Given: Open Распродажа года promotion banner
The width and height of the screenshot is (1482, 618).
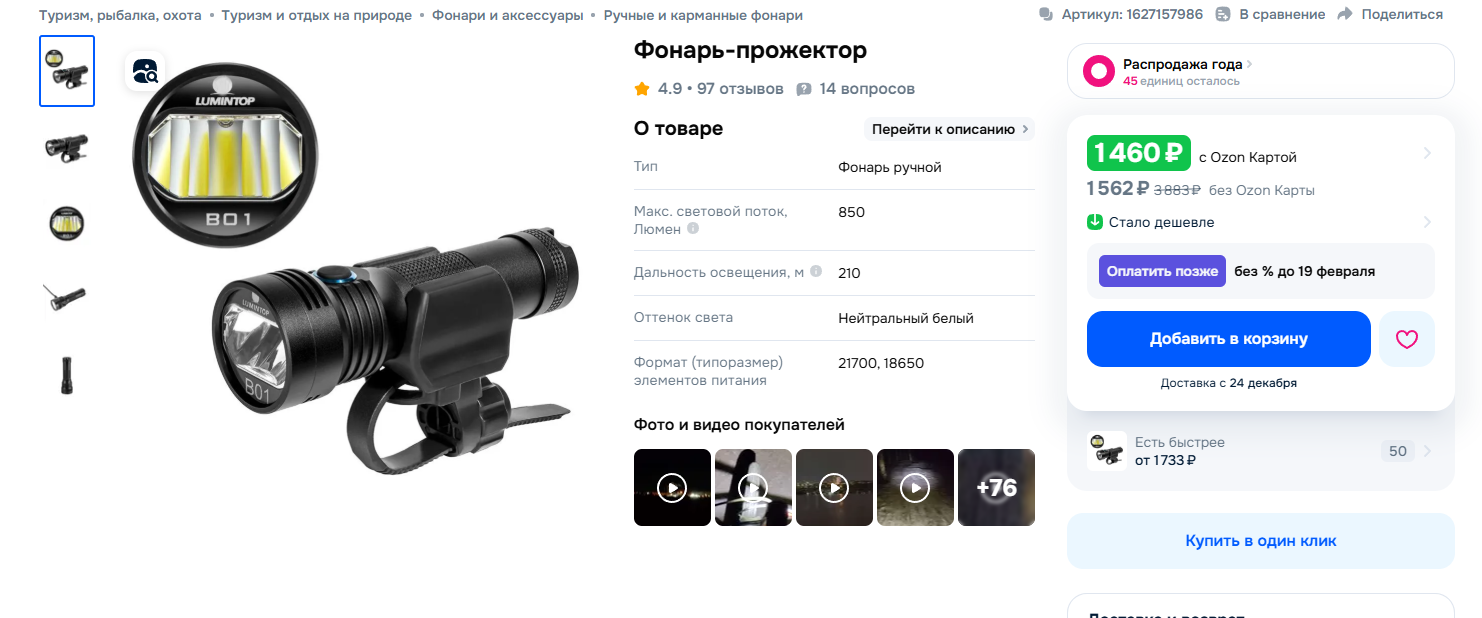Looking at the screenshot, I should point(1261,71).
